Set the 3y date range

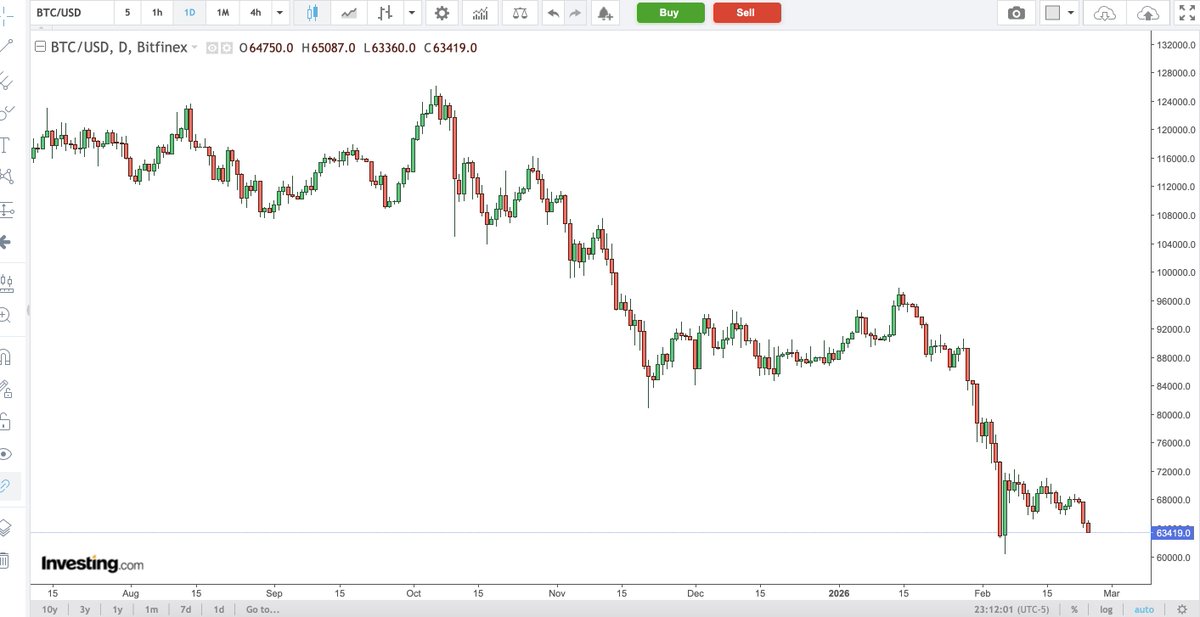point(85,609)
